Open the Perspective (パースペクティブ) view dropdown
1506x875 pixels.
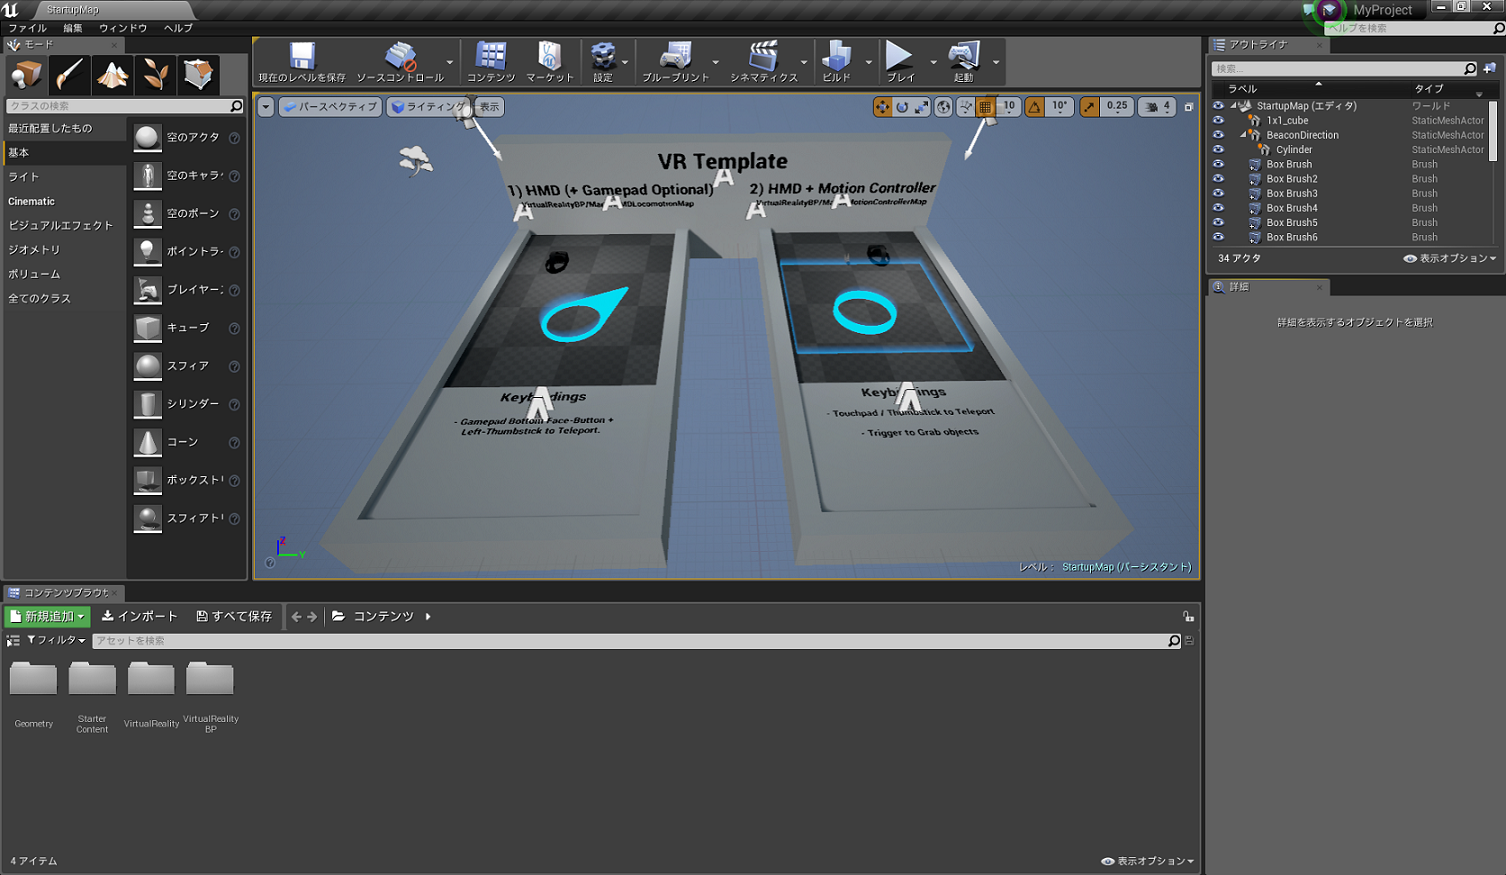click(330, 107)
